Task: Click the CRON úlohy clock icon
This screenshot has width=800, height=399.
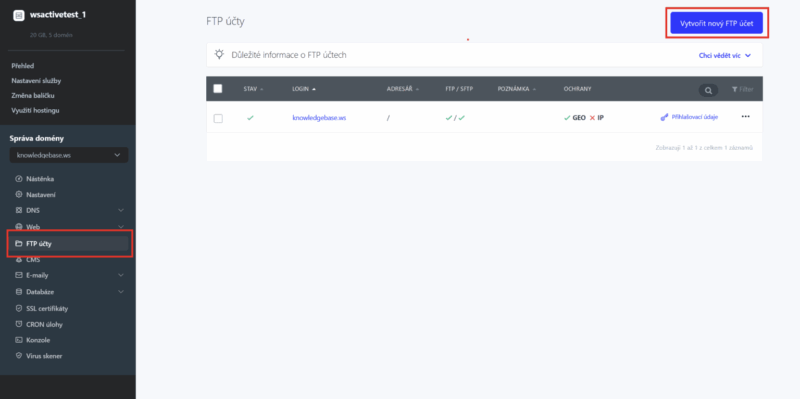Action: [x=19, y=325]
